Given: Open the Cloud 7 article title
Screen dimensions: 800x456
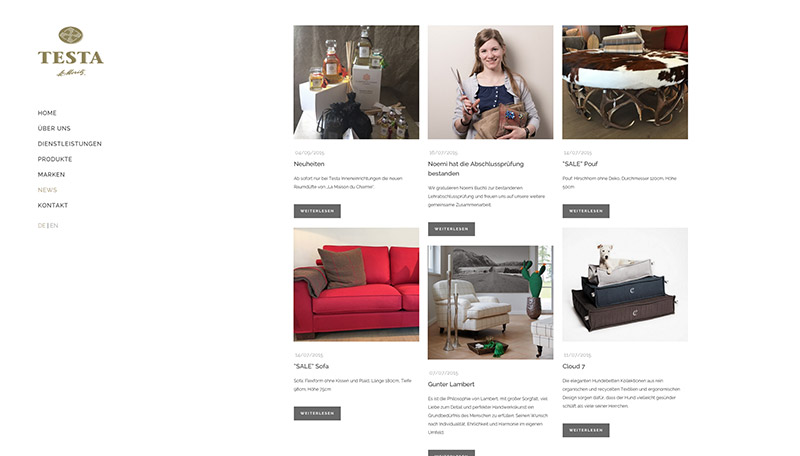Looking at the screenshot, I should pyautogui.click(x=573, y=366).
